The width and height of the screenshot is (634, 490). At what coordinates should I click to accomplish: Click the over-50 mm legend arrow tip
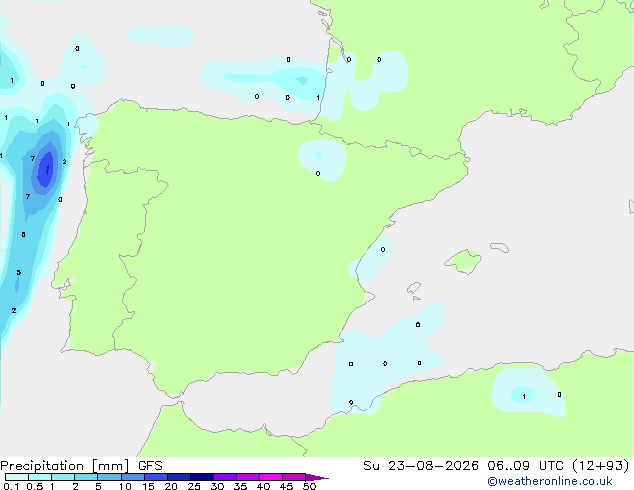pyautogui.click(x=317, y=477)
